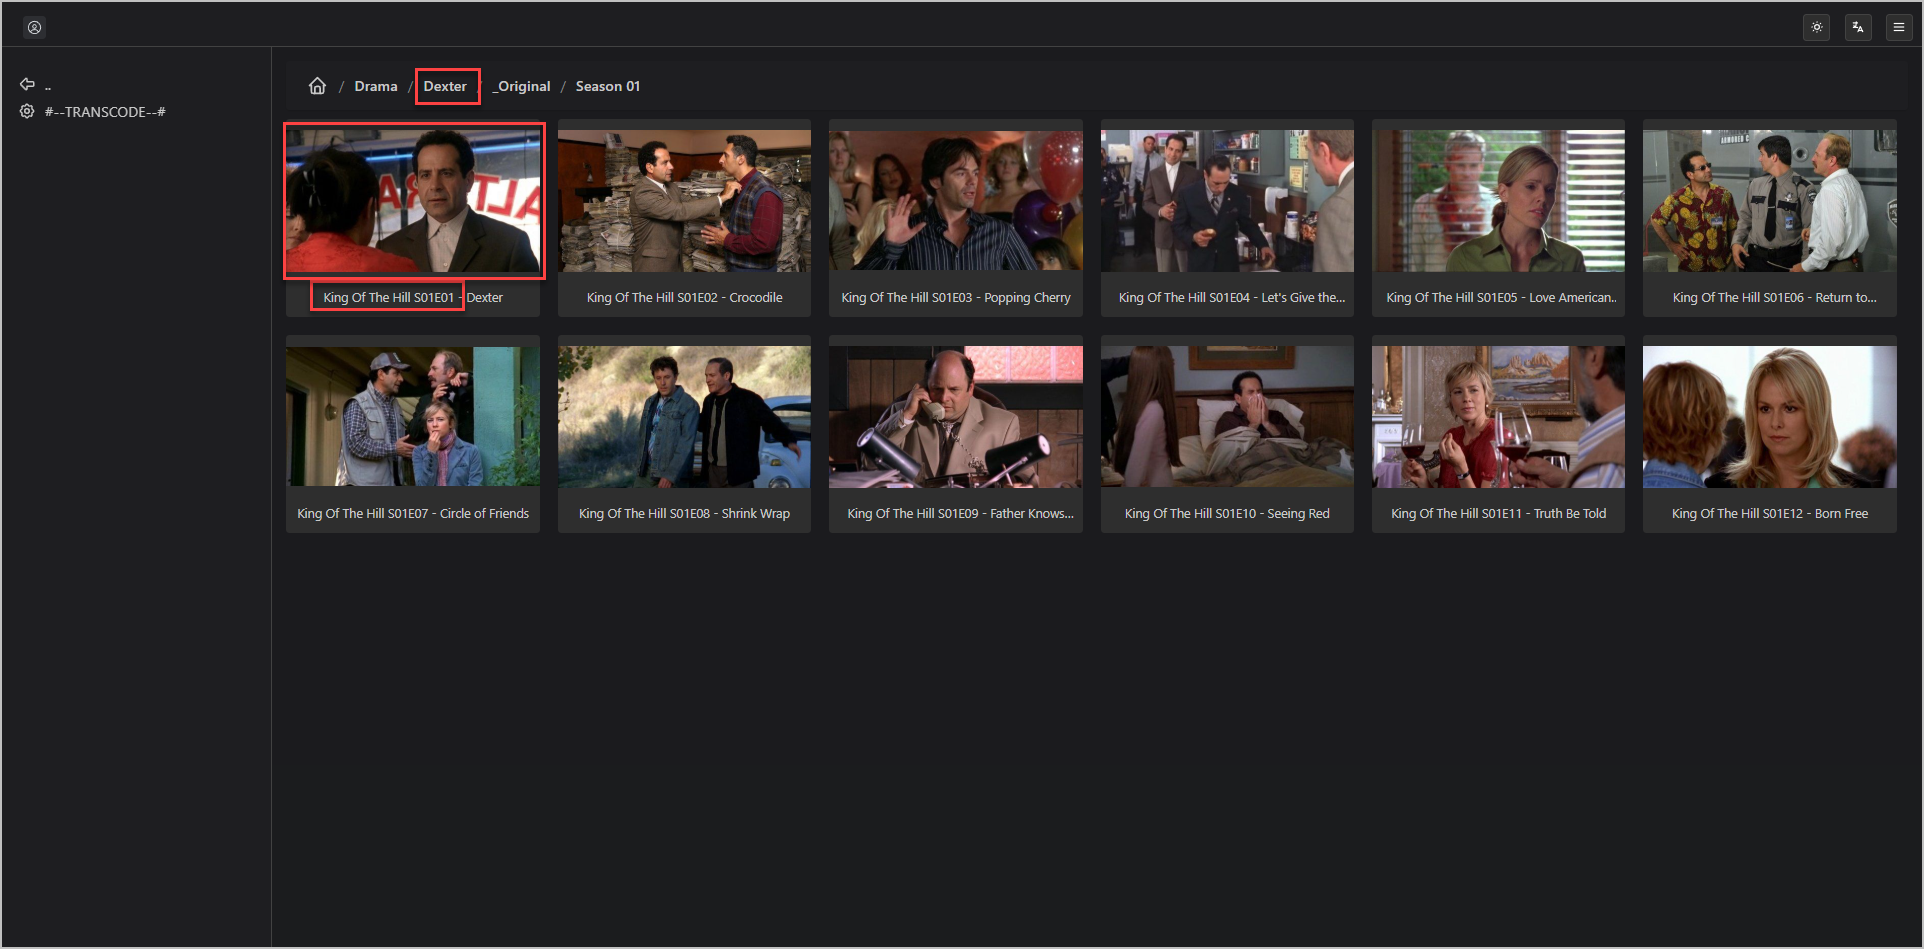Click the gear icon beside #--TRANSCODE--#

(x=27, y=111)
